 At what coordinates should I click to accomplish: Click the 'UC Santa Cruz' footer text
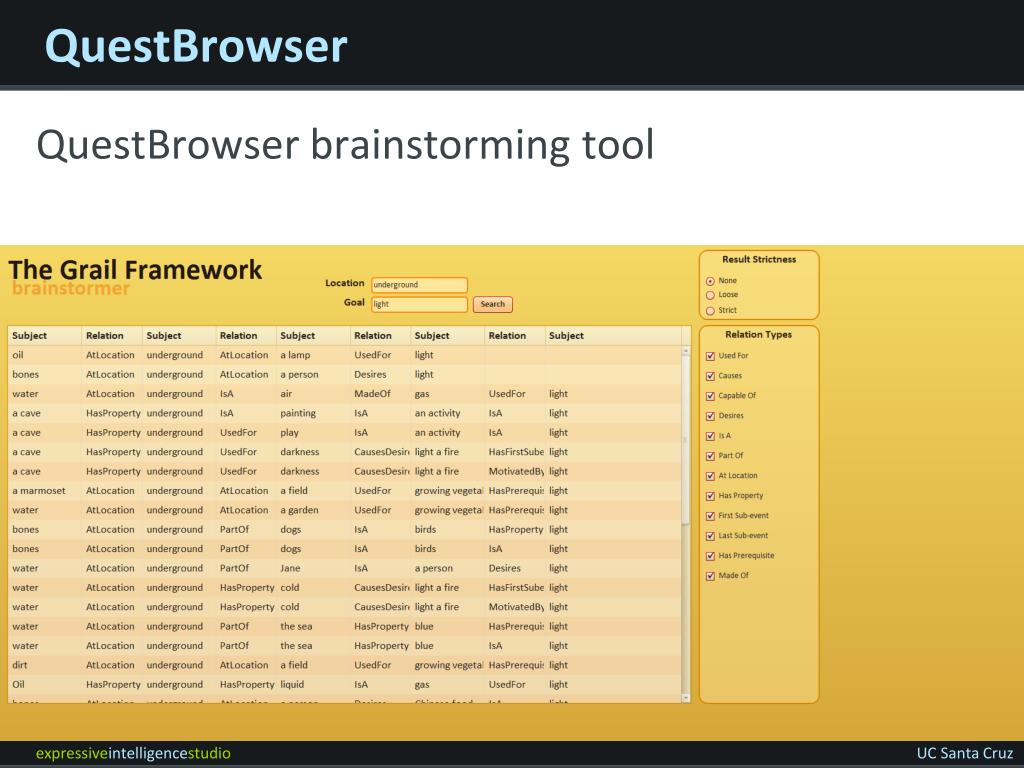(965, 753)
